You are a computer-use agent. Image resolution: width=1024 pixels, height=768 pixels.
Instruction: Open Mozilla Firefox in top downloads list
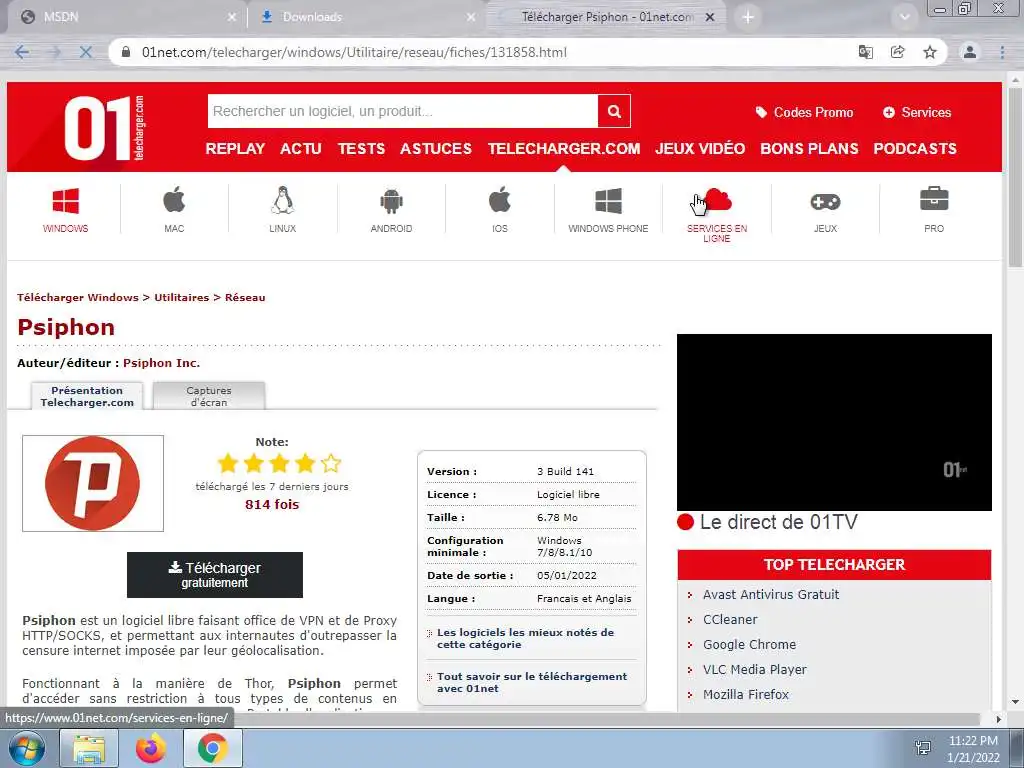click(x=746, y=694)
